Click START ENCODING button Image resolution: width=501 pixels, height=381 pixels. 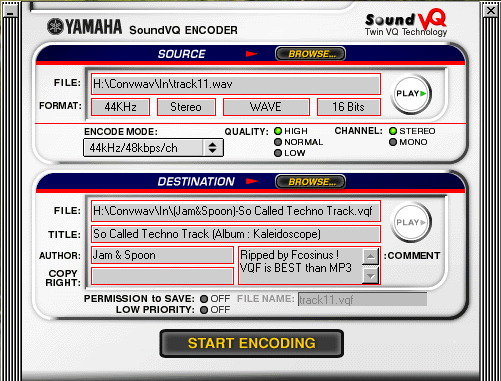coord(252,343)
